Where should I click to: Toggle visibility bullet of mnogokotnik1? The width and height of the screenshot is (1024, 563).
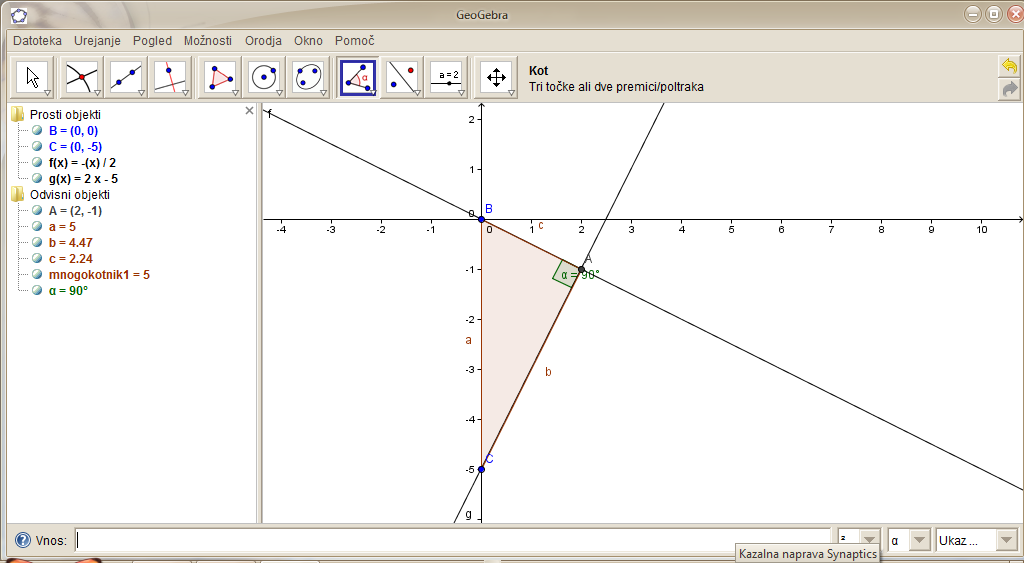[x=37, y=275]
